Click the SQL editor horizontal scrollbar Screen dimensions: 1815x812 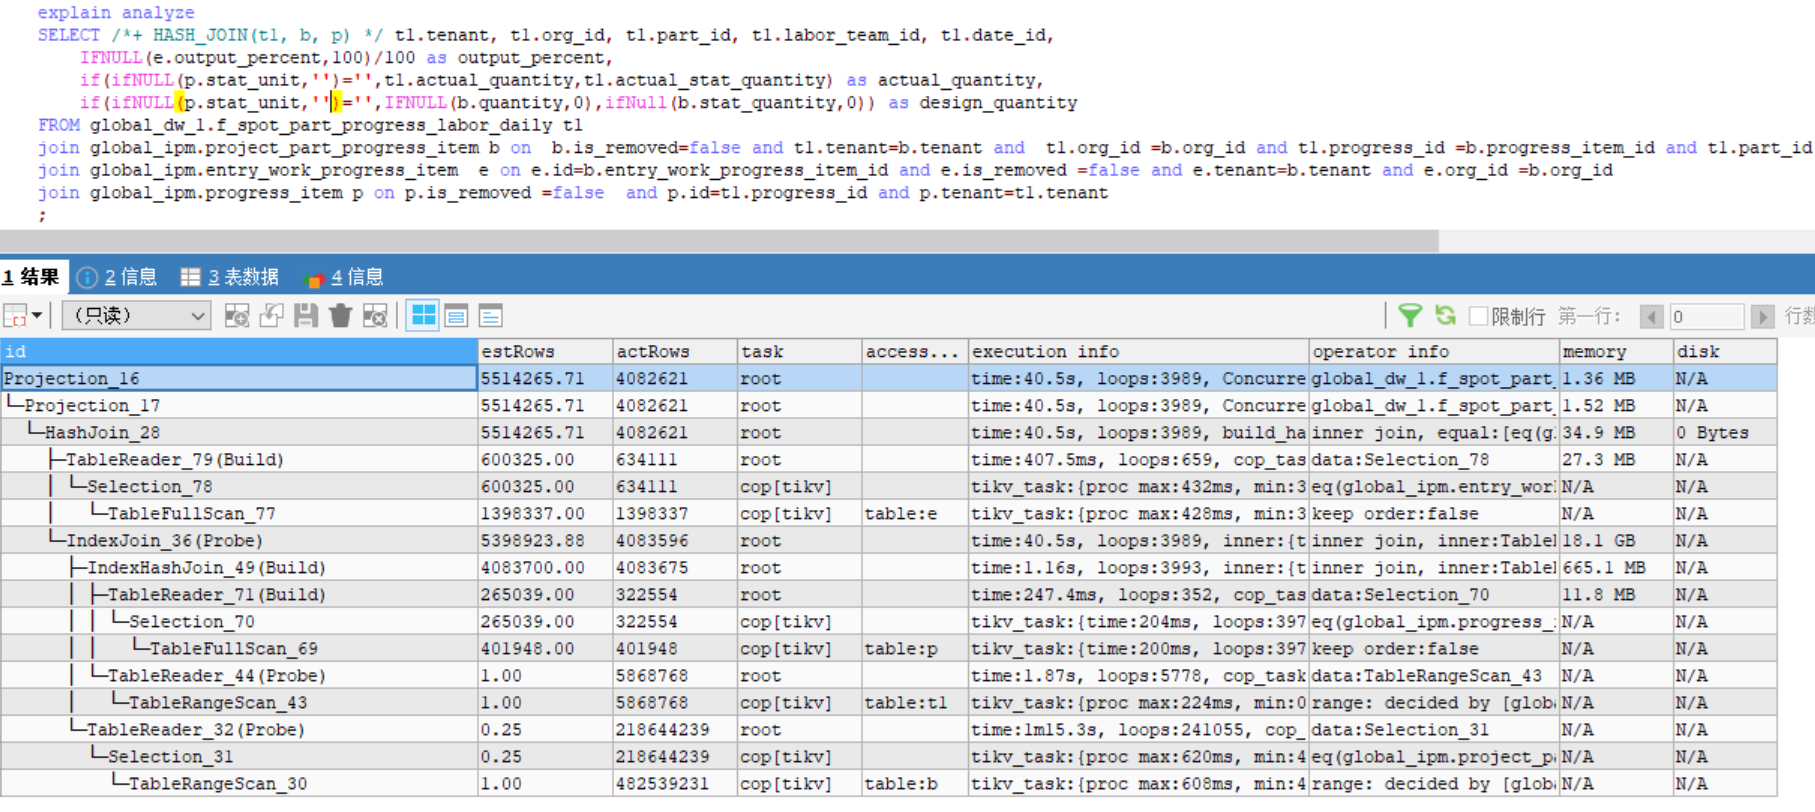tap(718, 241)
